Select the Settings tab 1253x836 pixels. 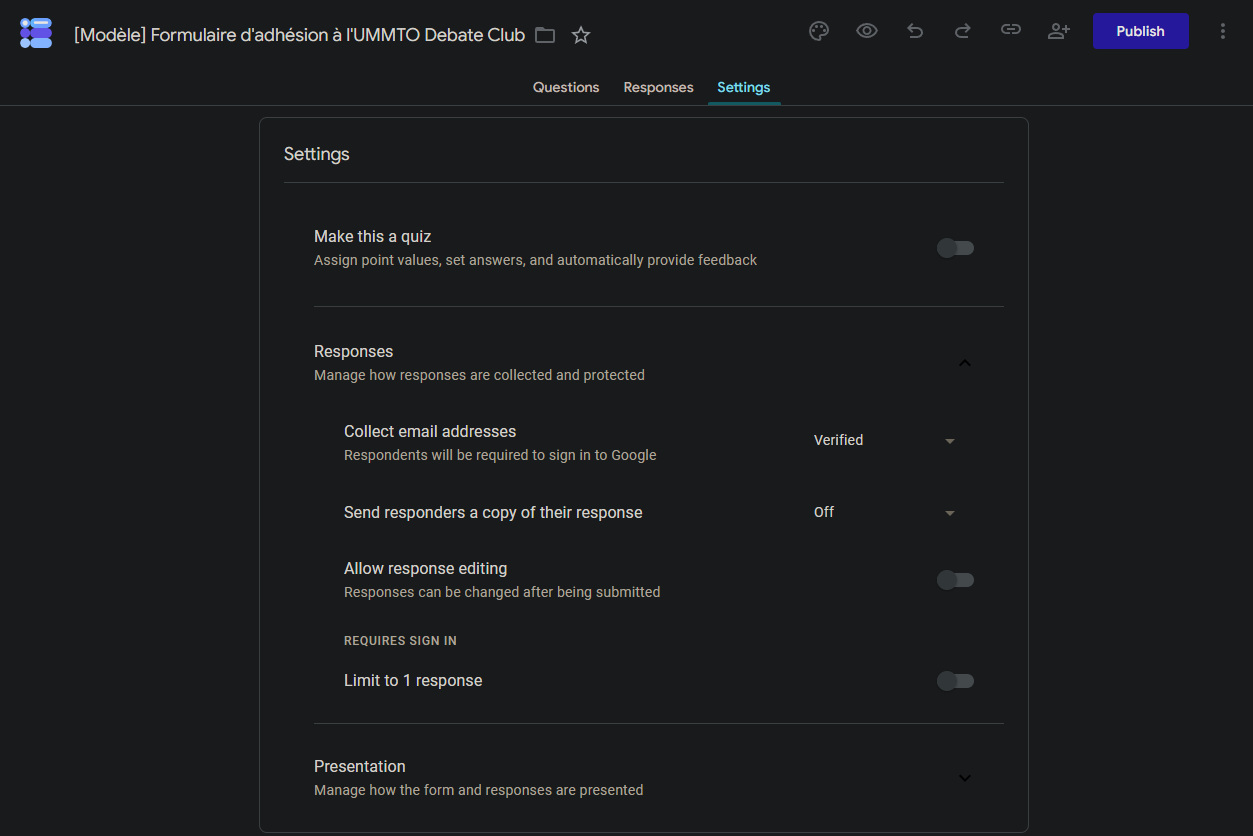pyautogui.click(x=744, y=87)
